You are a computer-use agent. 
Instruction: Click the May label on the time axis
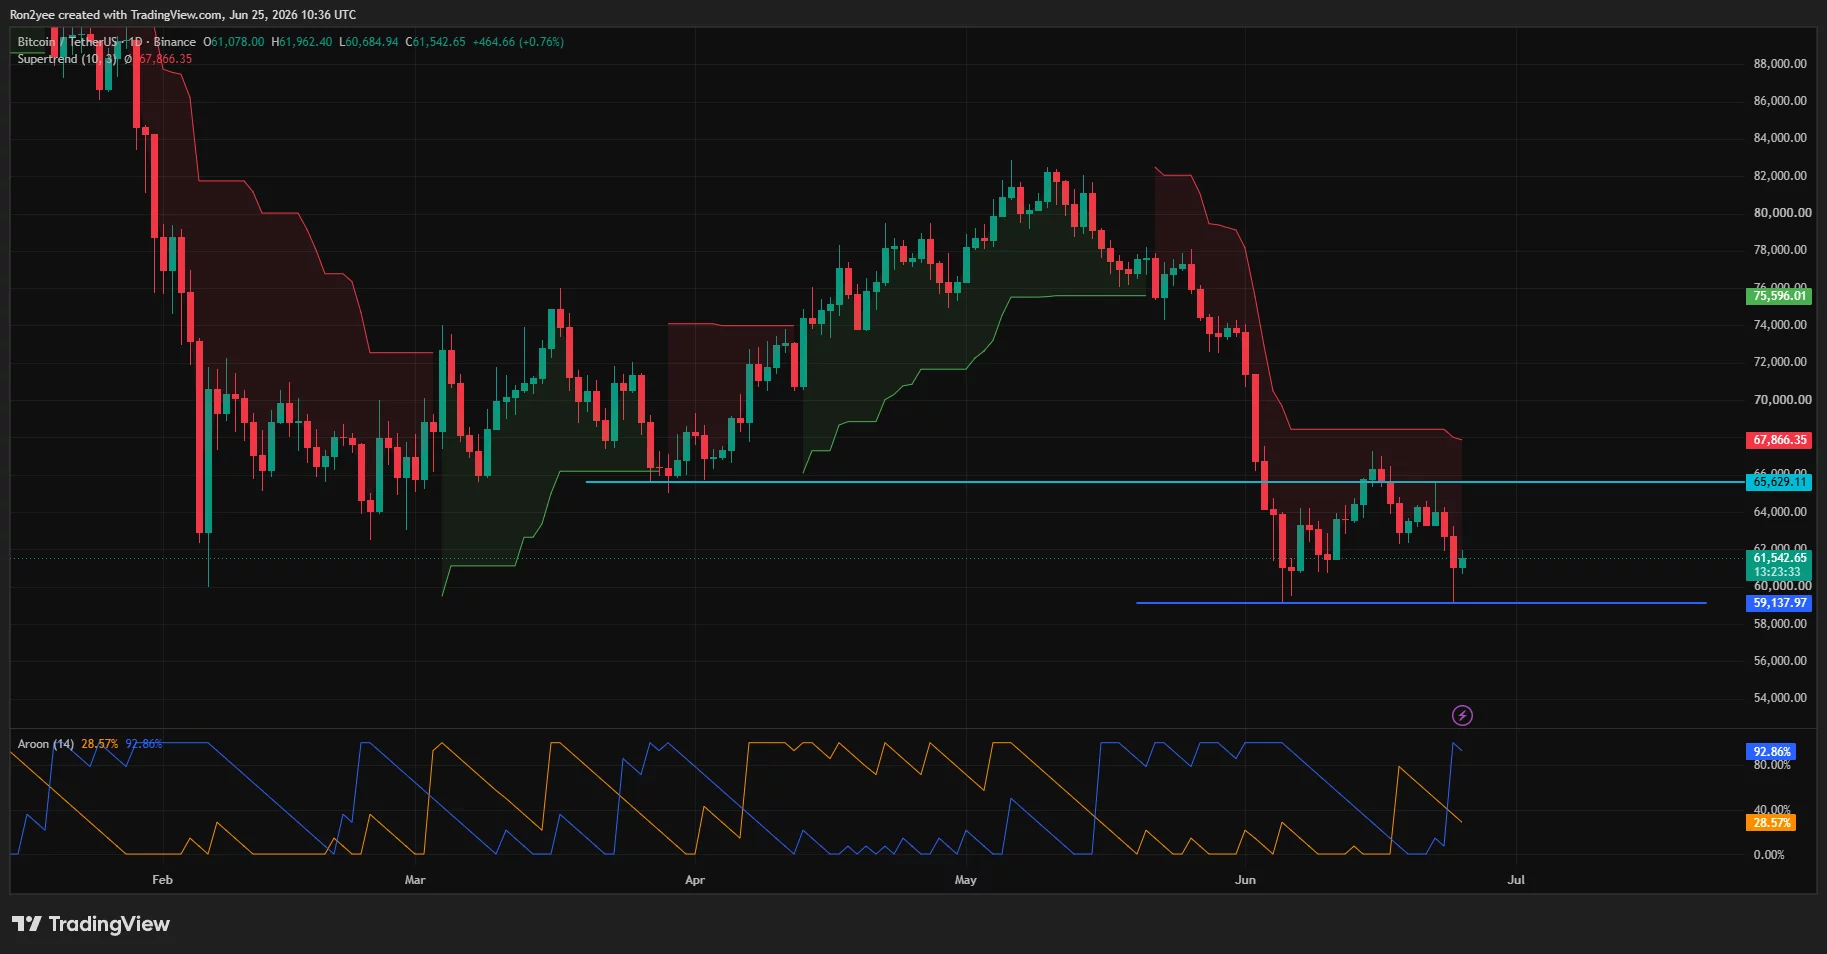966,880
